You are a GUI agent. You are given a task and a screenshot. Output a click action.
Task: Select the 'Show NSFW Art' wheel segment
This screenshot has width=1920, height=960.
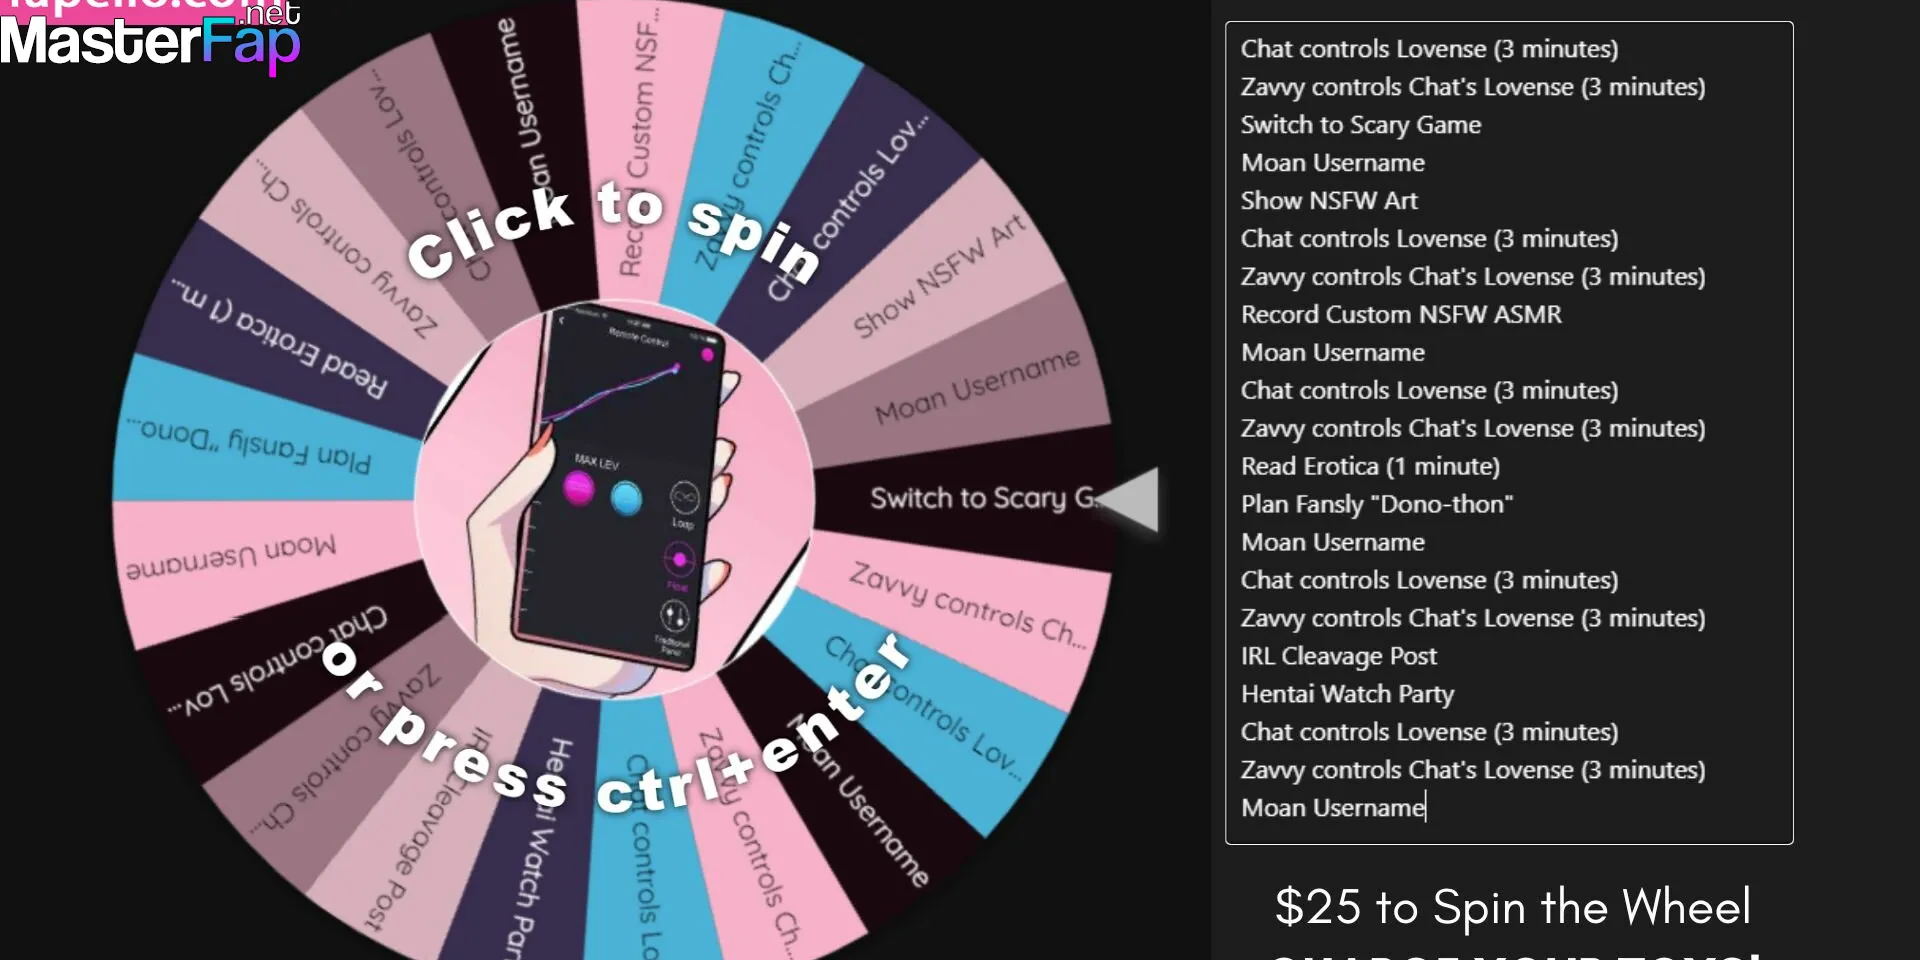coord(938,277)
